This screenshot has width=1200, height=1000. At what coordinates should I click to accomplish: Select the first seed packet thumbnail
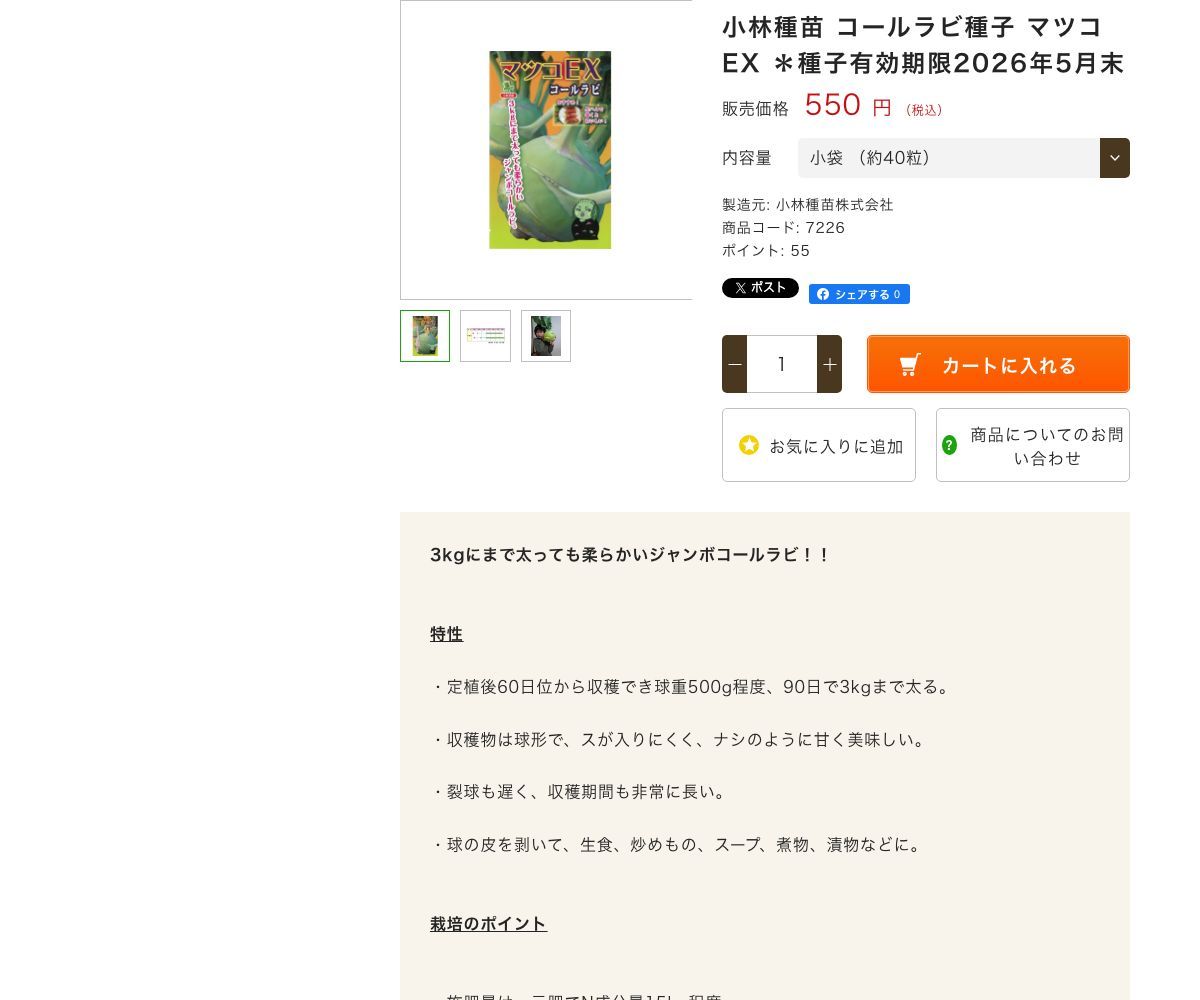tap(425, 336)
